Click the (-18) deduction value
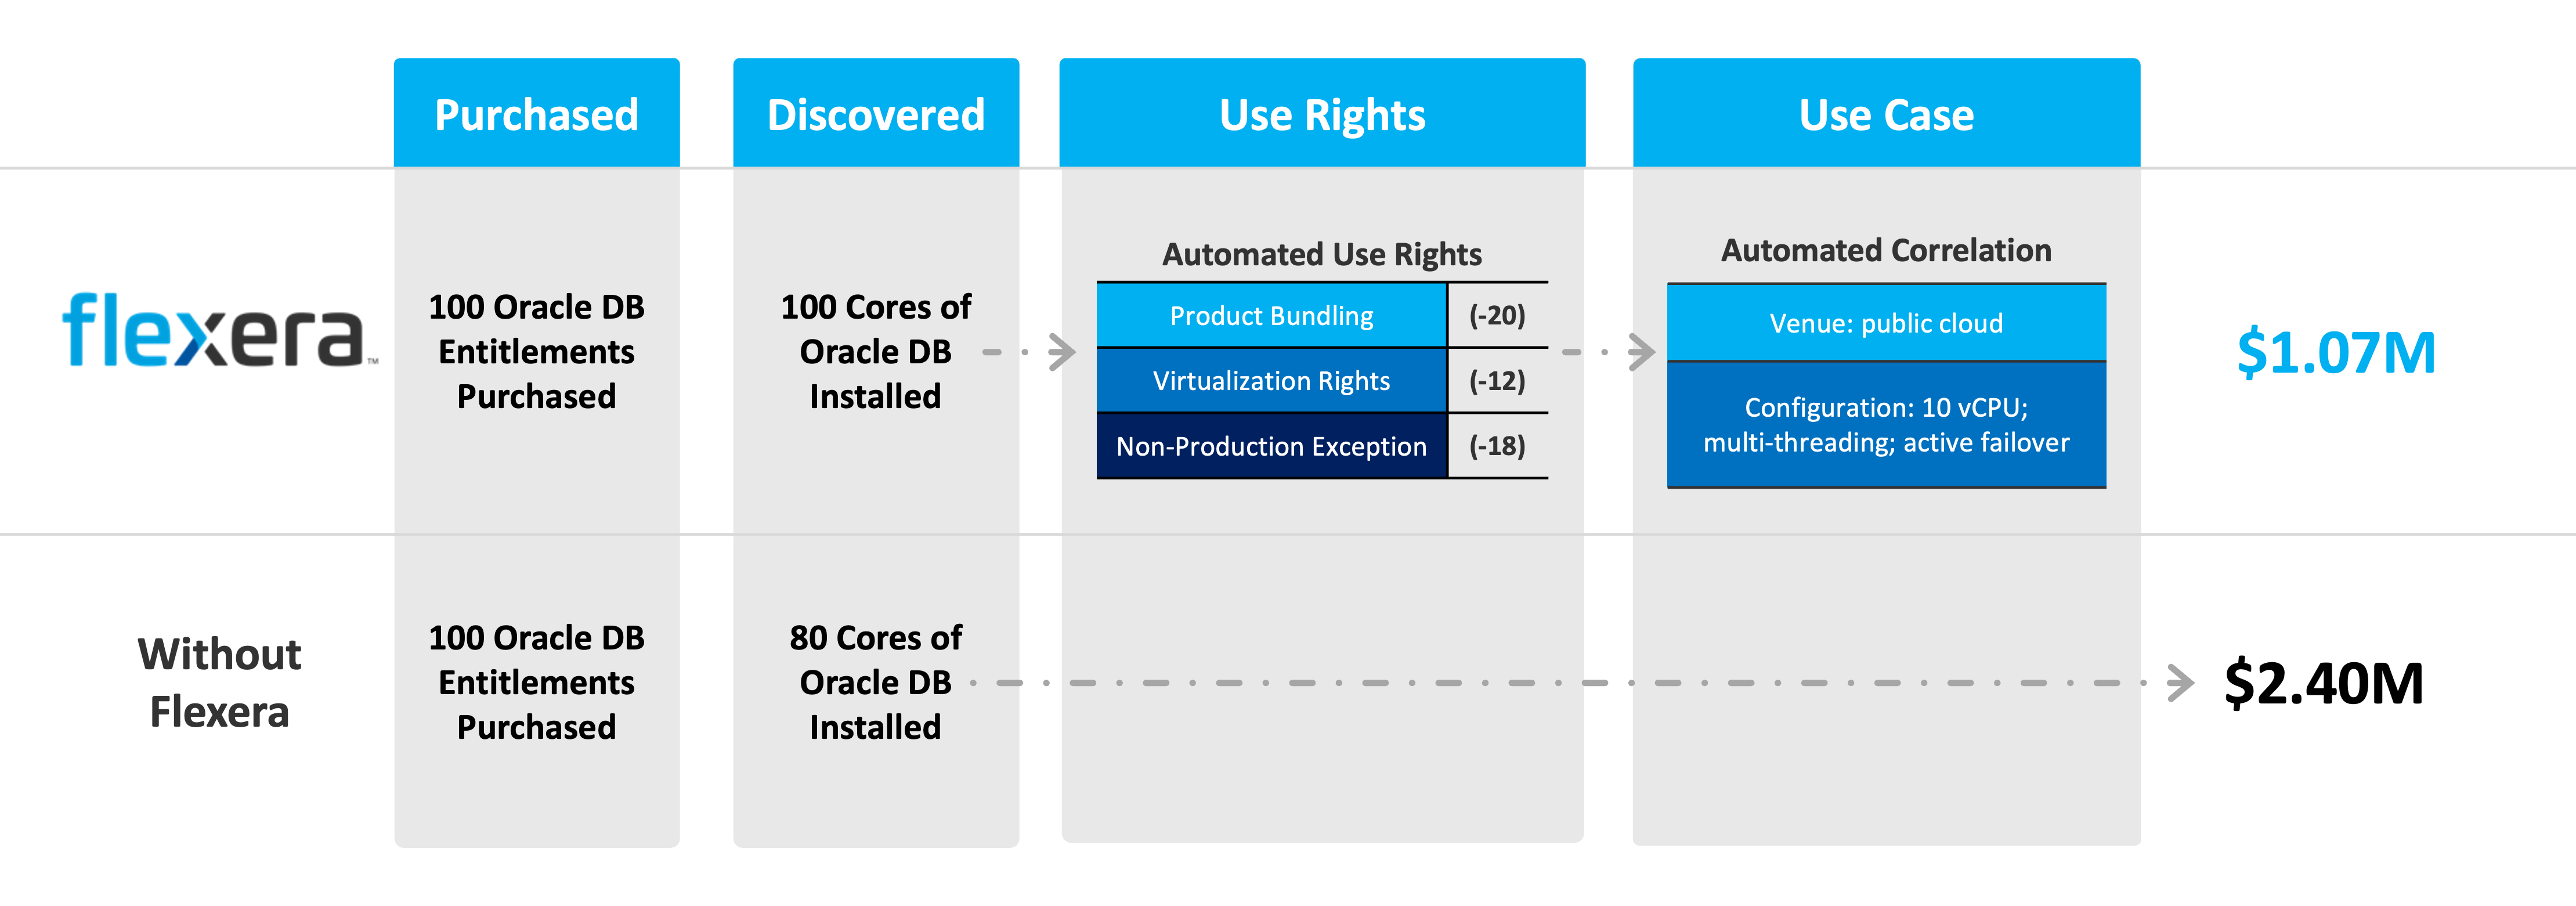 [x=1497, y=446]
